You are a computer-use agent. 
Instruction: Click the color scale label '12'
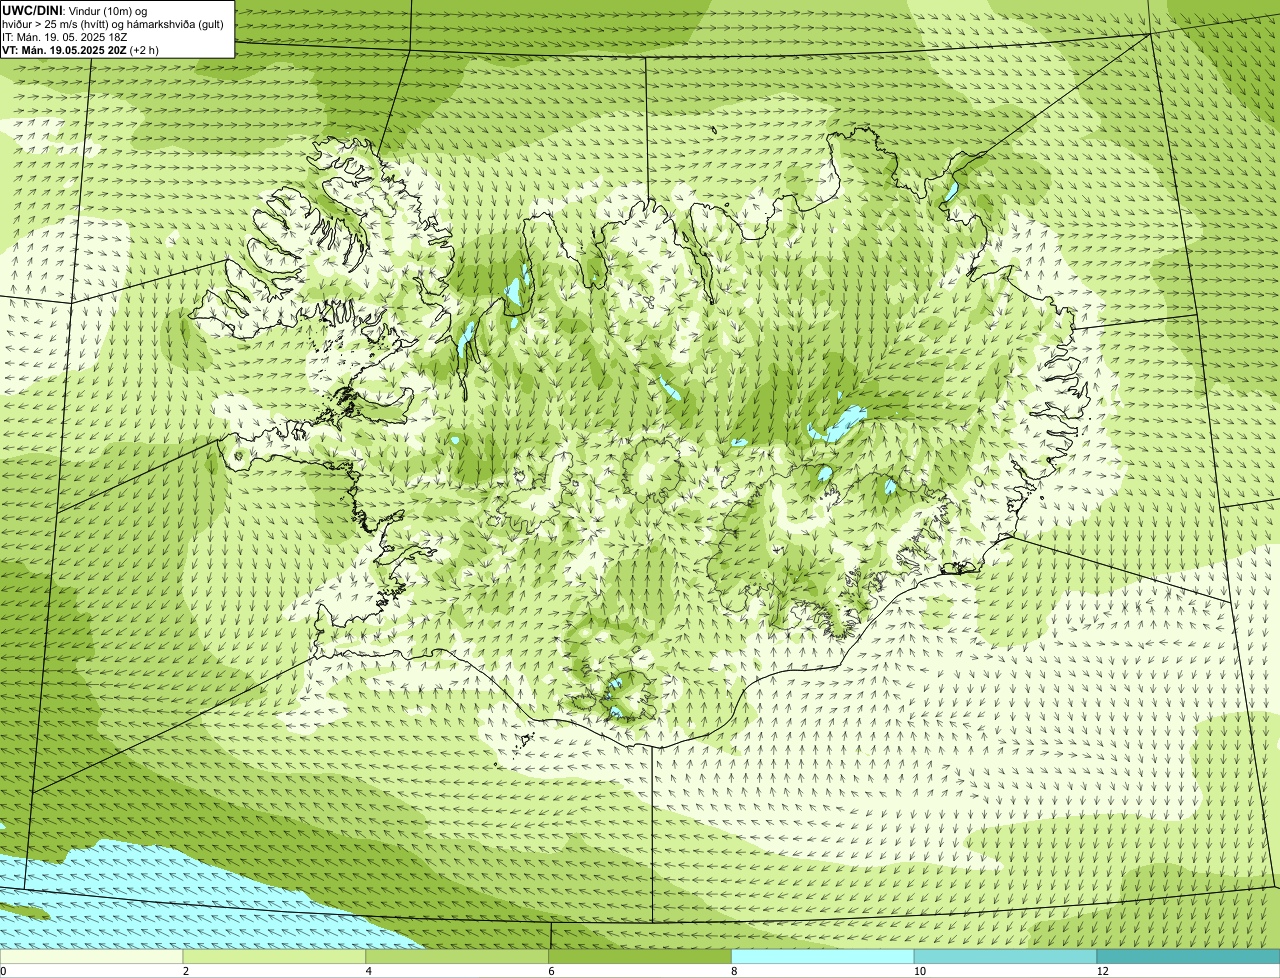1102,971
